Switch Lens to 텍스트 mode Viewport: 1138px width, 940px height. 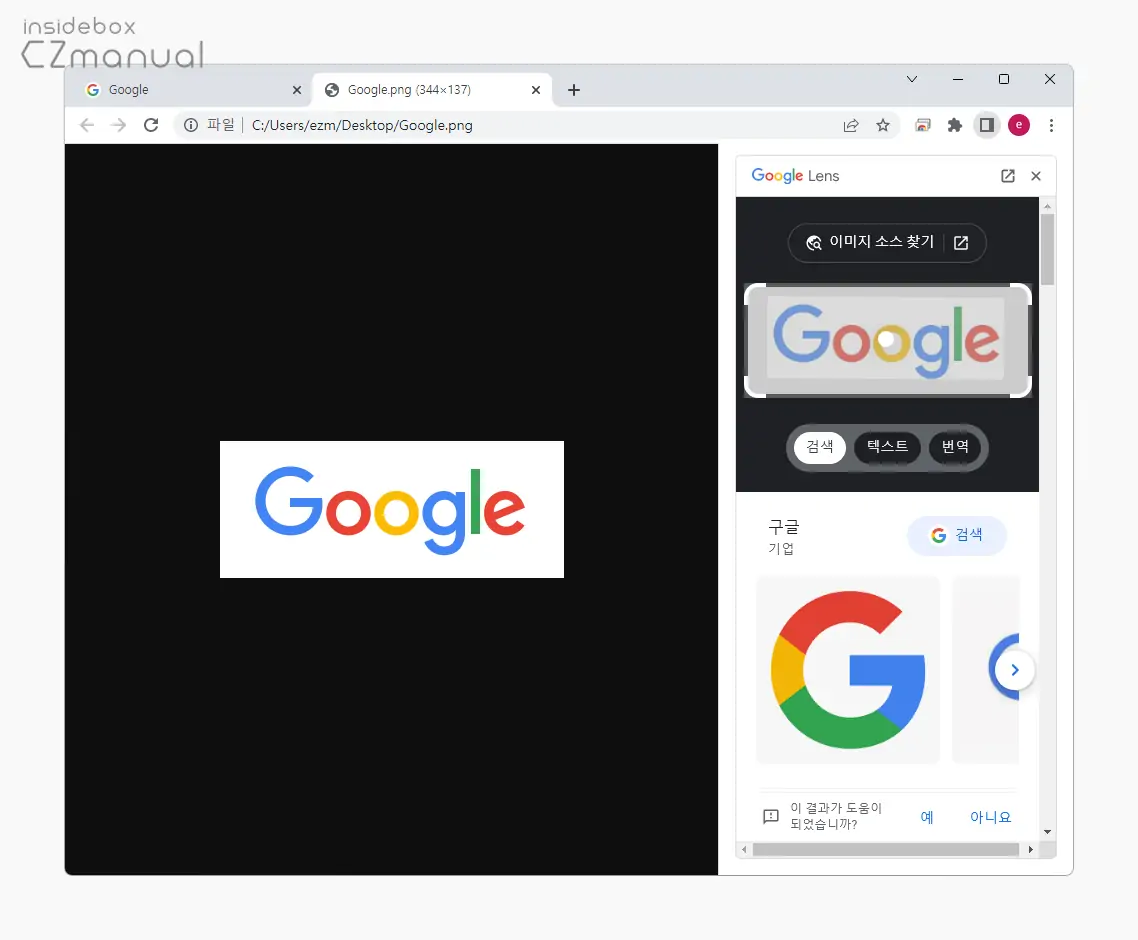click(x=887, y=447)
